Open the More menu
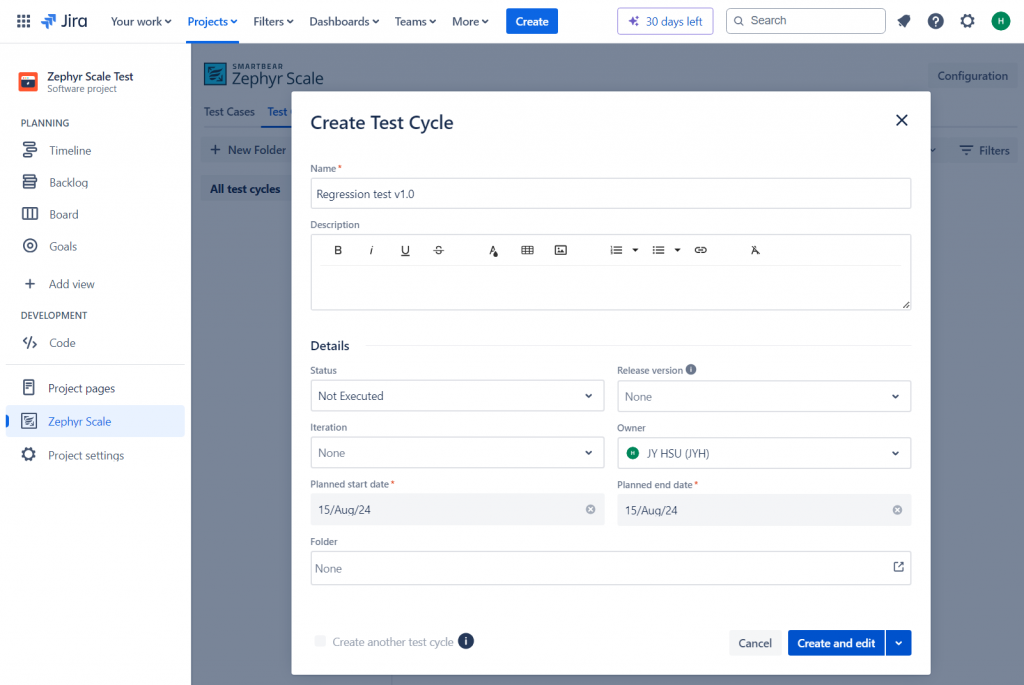This screenshot has width=1024, height=685. pos(470,22)
